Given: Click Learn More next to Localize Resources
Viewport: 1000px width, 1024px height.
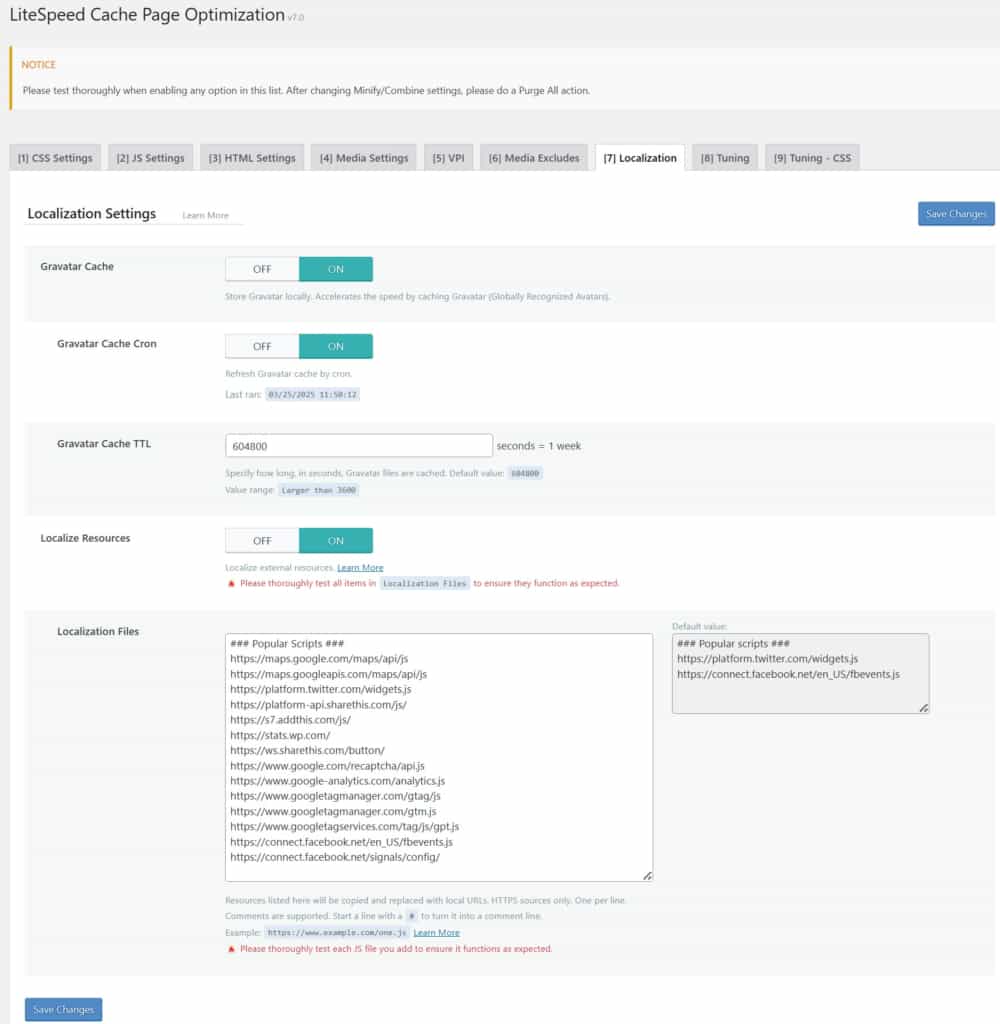Looking at the screenshot, I should pyautogui.click(x=359, y=566).
